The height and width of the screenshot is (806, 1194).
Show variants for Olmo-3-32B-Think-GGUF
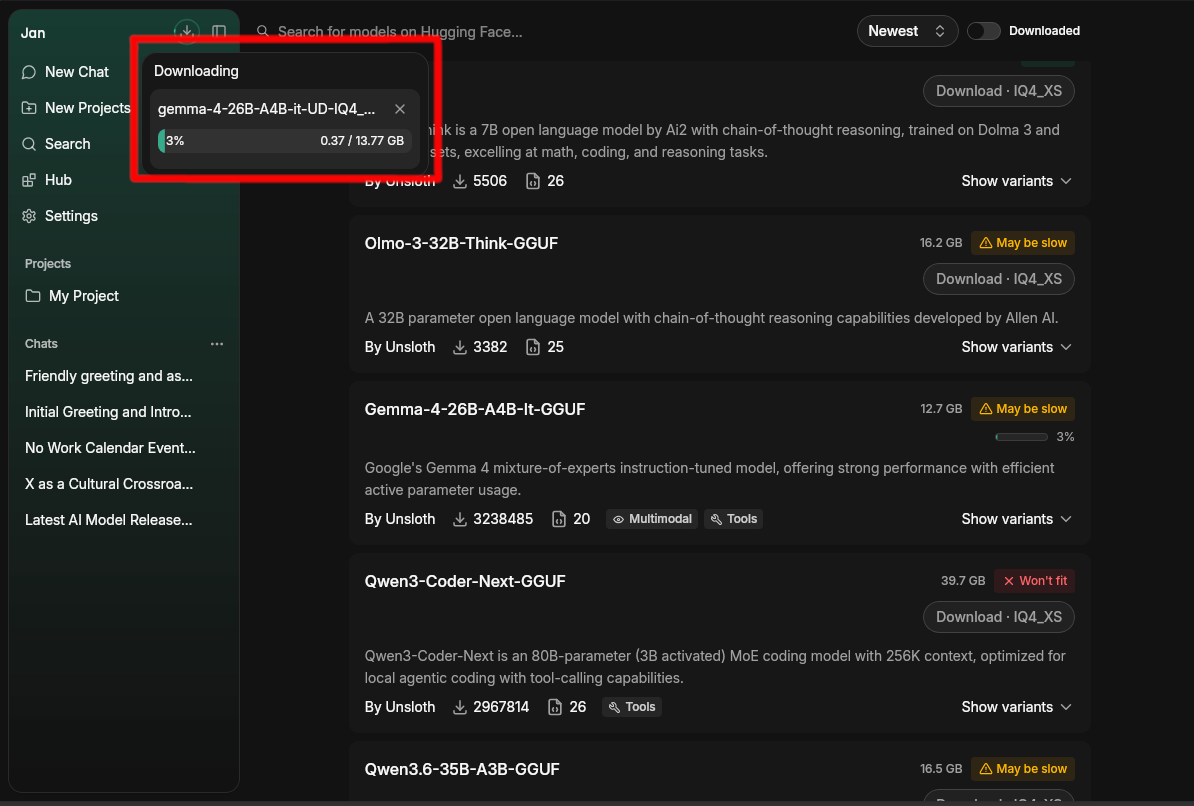1017,347
